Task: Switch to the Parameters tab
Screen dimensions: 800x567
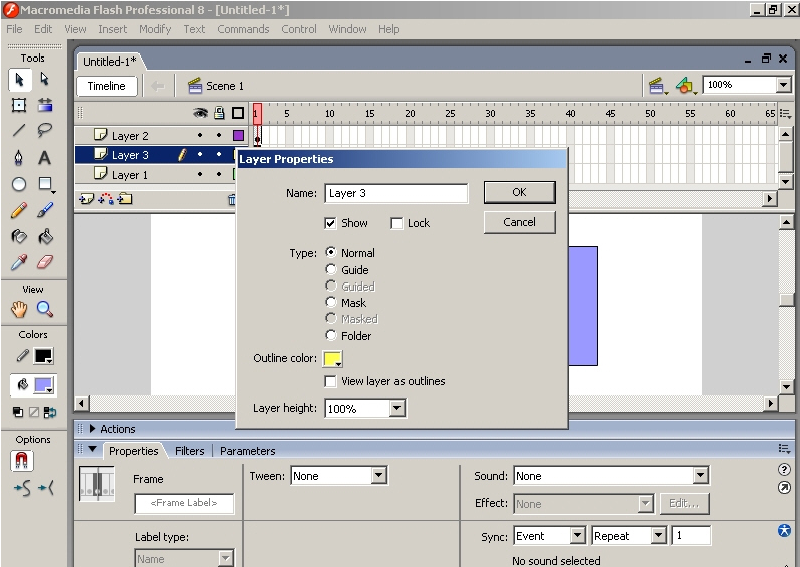Action: click(247, 451)
